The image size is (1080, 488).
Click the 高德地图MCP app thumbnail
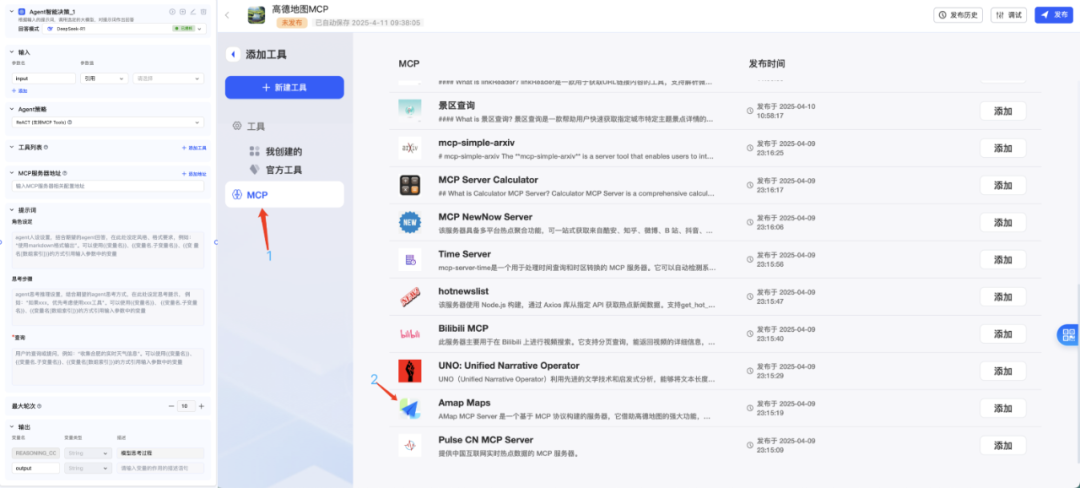tap(256, 15)
